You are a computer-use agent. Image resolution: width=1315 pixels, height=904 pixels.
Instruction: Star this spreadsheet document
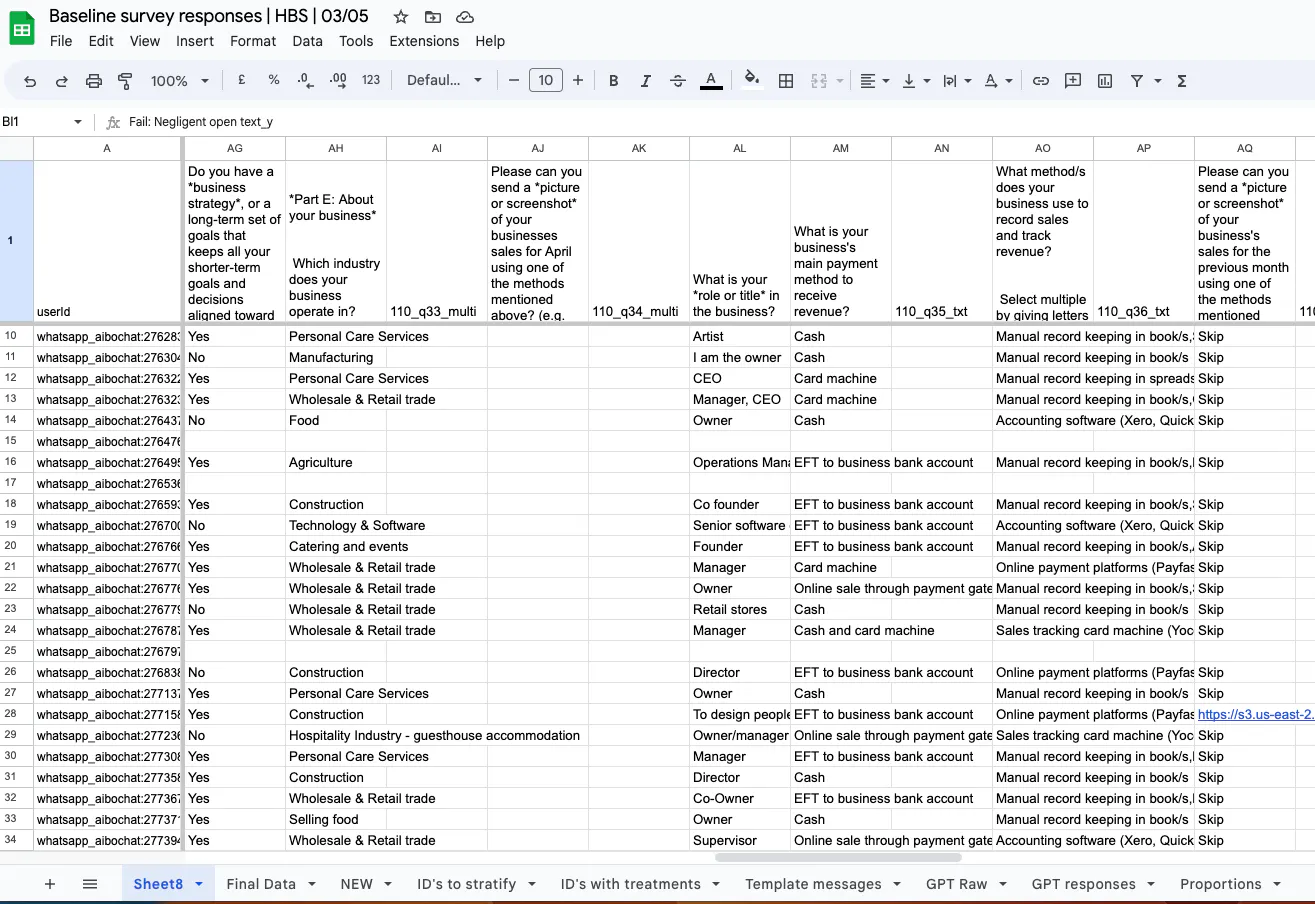click(401, 16)
